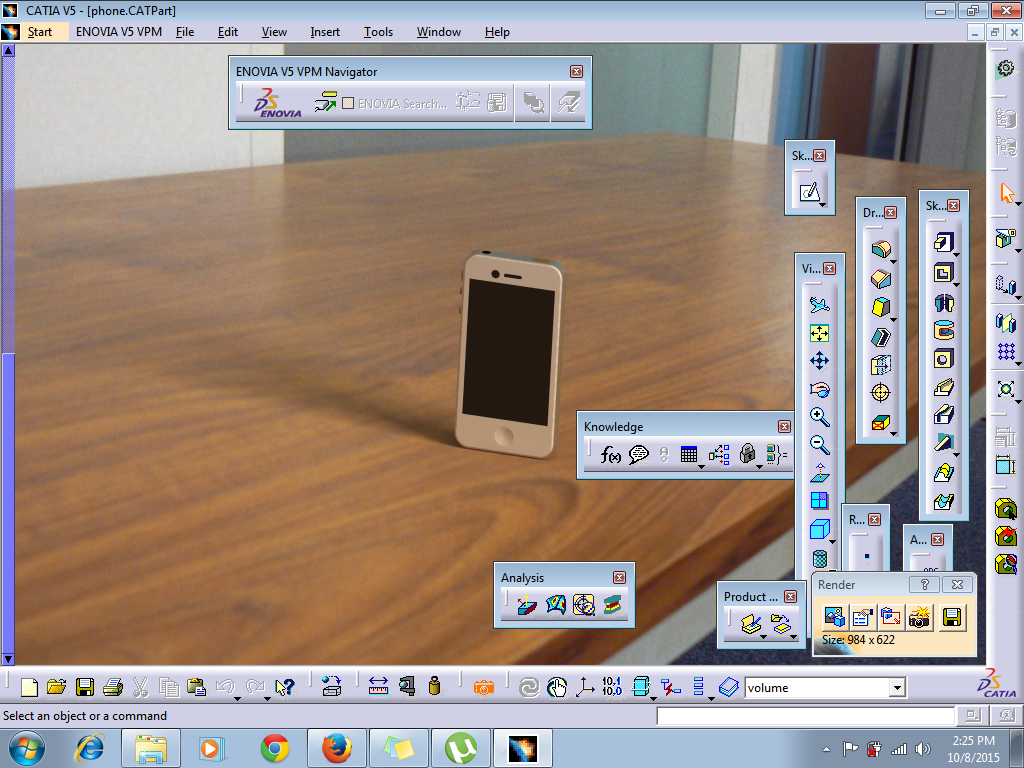Open the Help menu
The image size is (1024, 768).
click(x=497, y=32)
